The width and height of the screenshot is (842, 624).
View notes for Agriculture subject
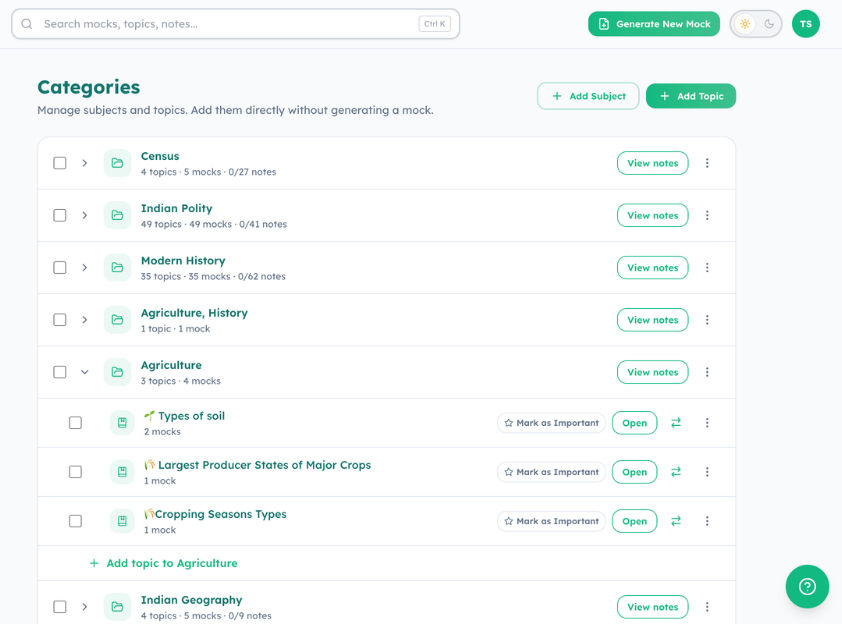pyautogui.click(x=652, y=372)
